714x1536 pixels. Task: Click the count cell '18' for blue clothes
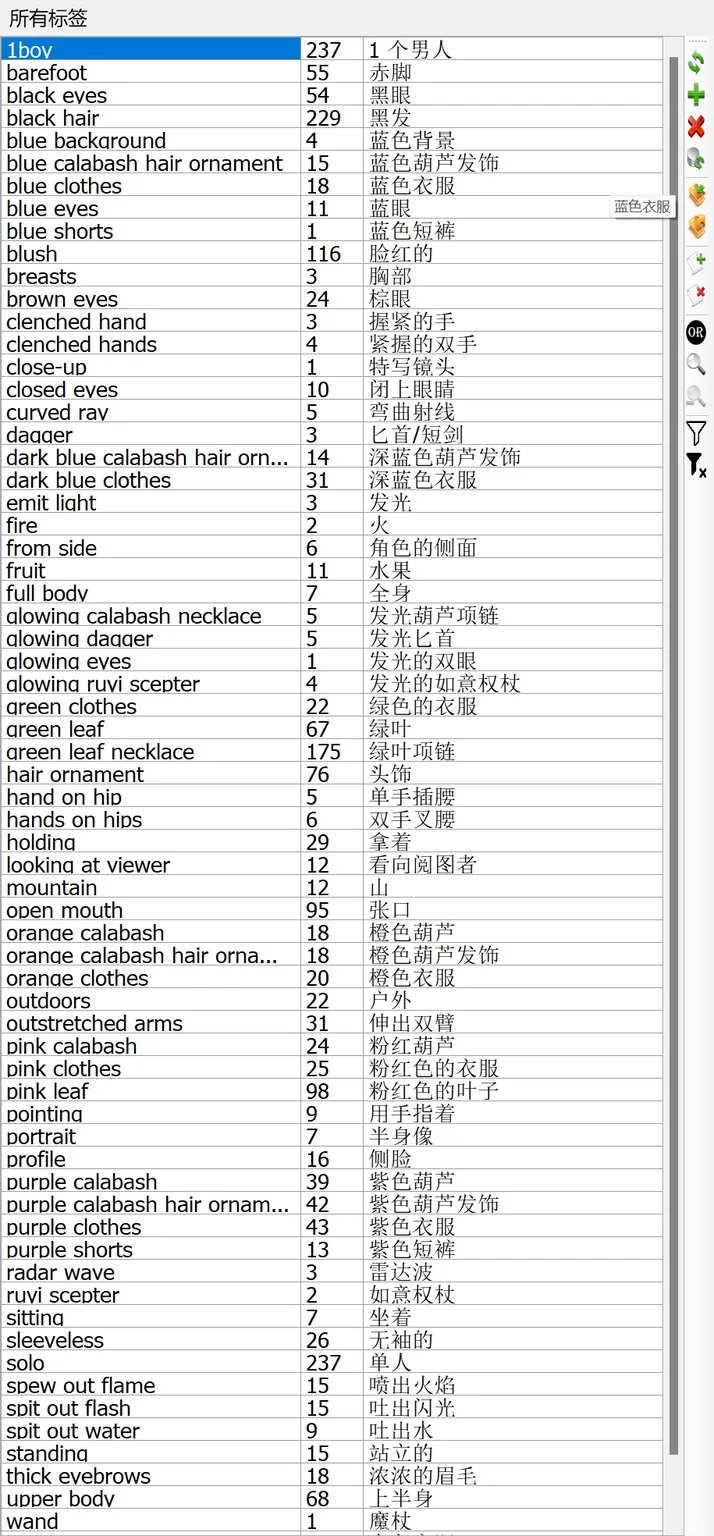(x=318, y=185)
